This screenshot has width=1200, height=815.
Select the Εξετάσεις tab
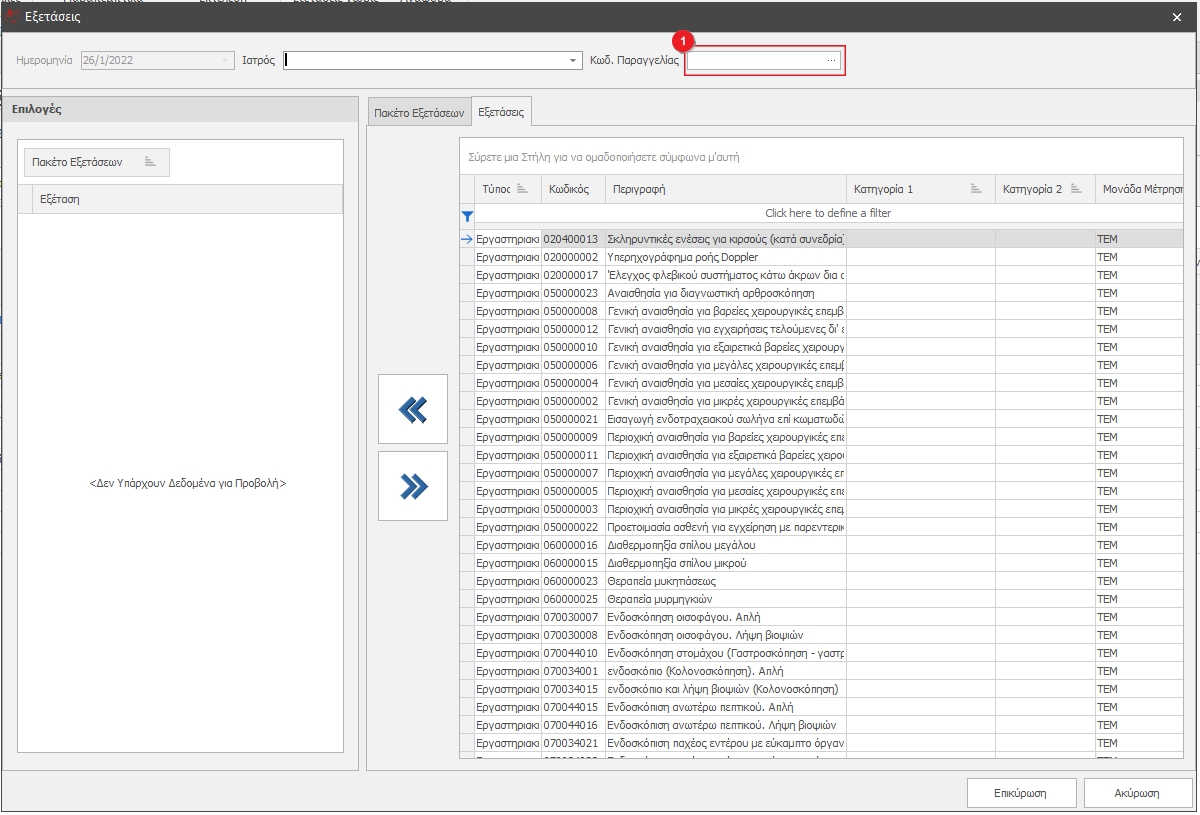coord(501,113)
